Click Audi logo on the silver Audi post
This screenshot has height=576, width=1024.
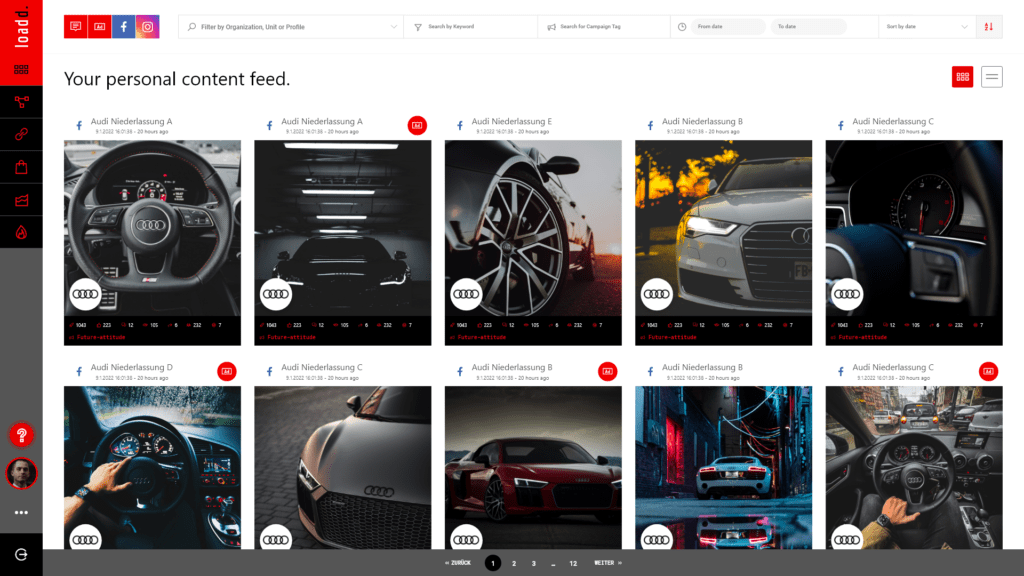tap(656, 295)
